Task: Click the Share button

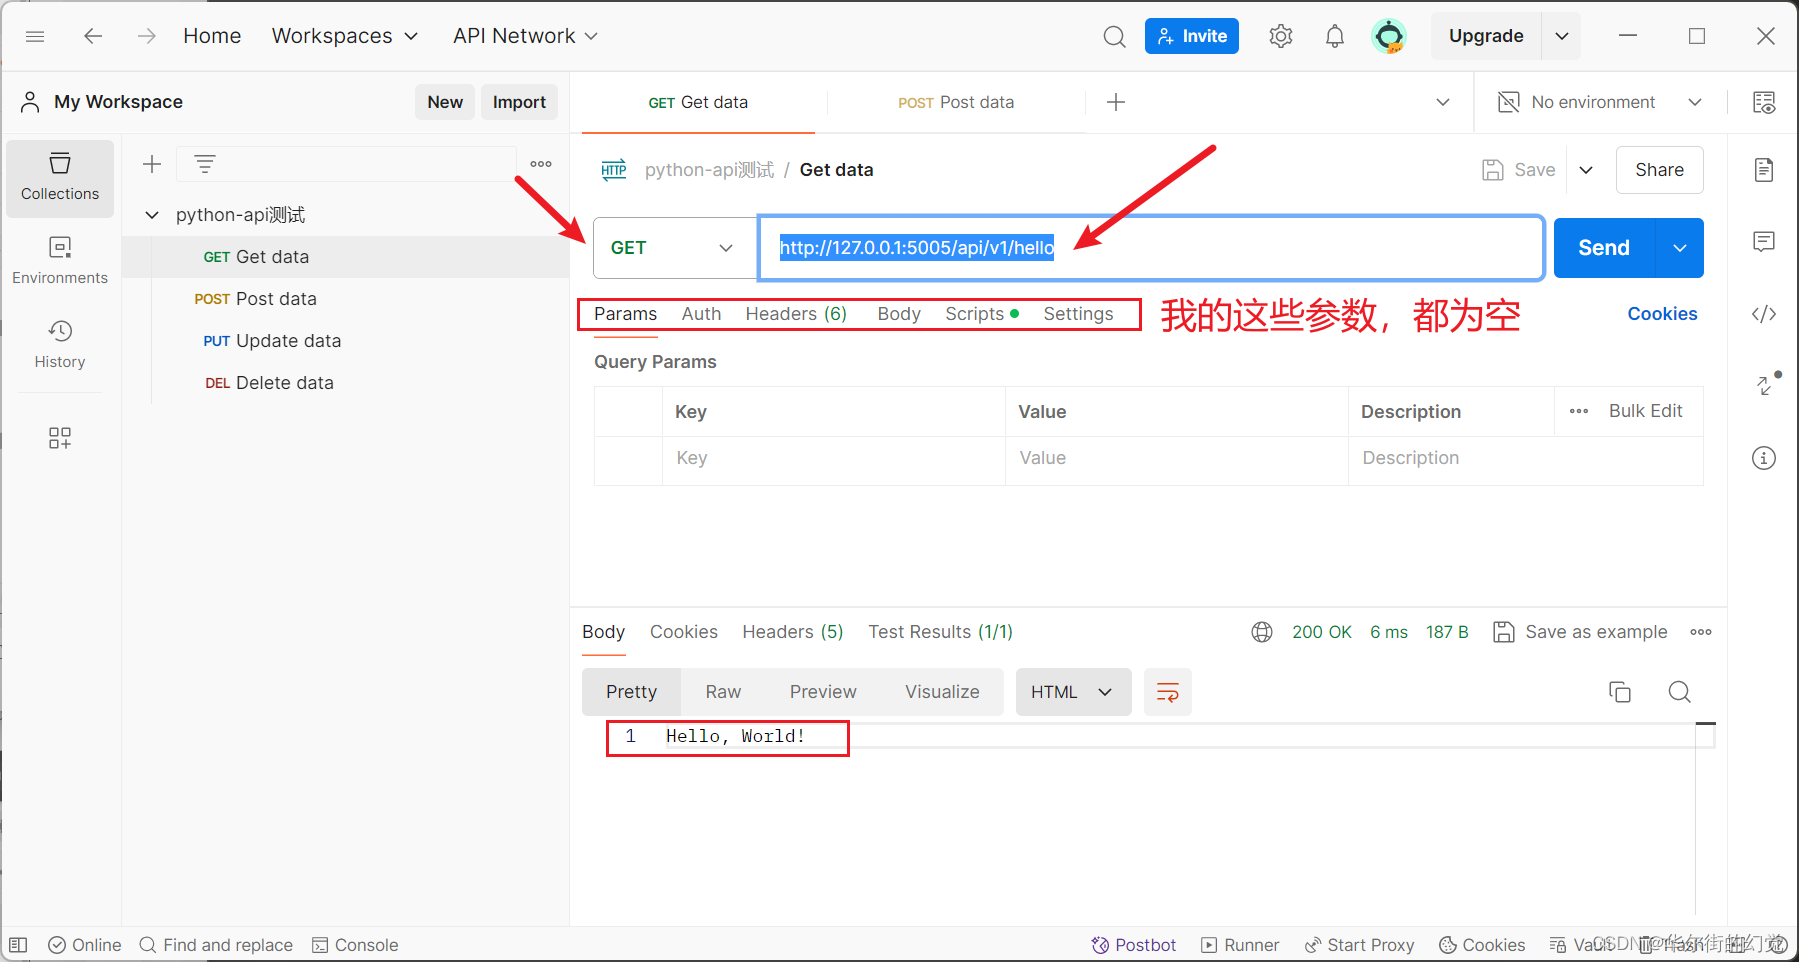Action: (x=1659, y=170)
